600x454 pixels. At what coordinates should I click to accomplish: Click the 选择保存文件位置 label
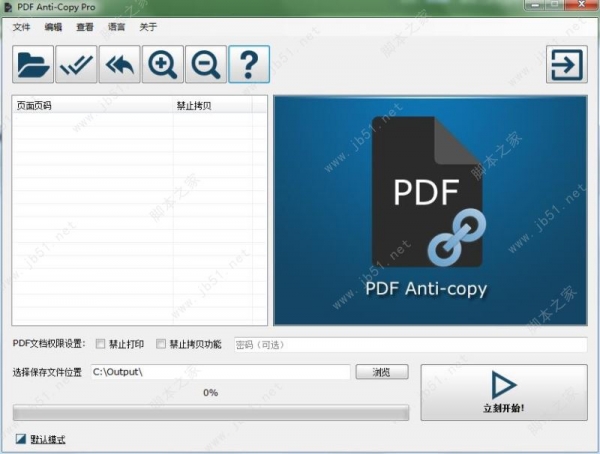coord(47,372)
